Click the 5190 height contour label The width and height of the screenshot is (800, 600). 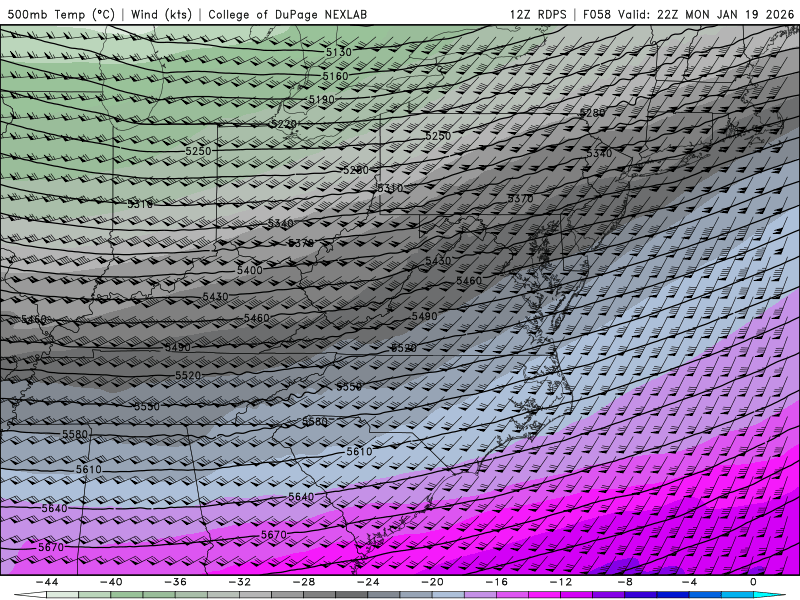pos(321,99)
